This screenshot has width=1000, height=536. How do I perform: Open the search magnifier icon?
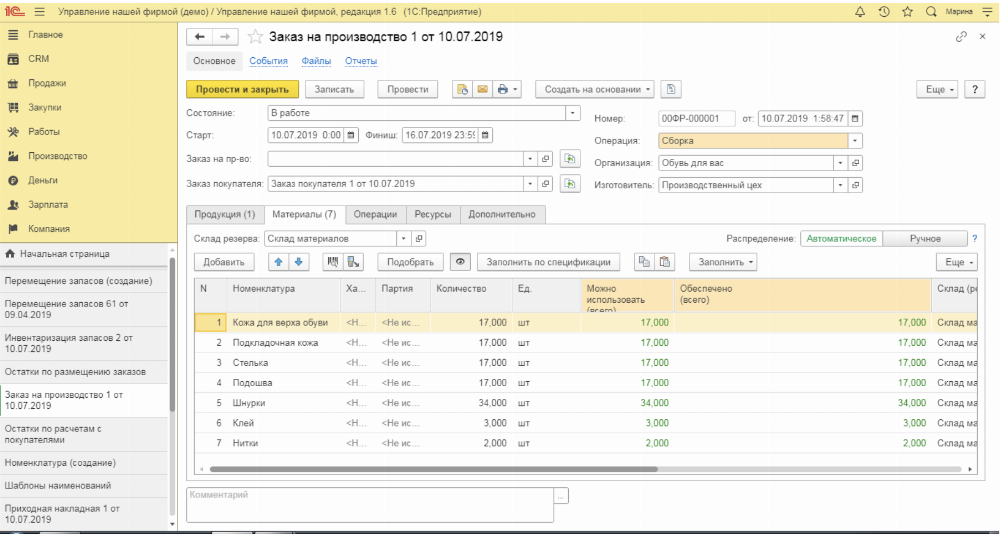tap(930, 11)
